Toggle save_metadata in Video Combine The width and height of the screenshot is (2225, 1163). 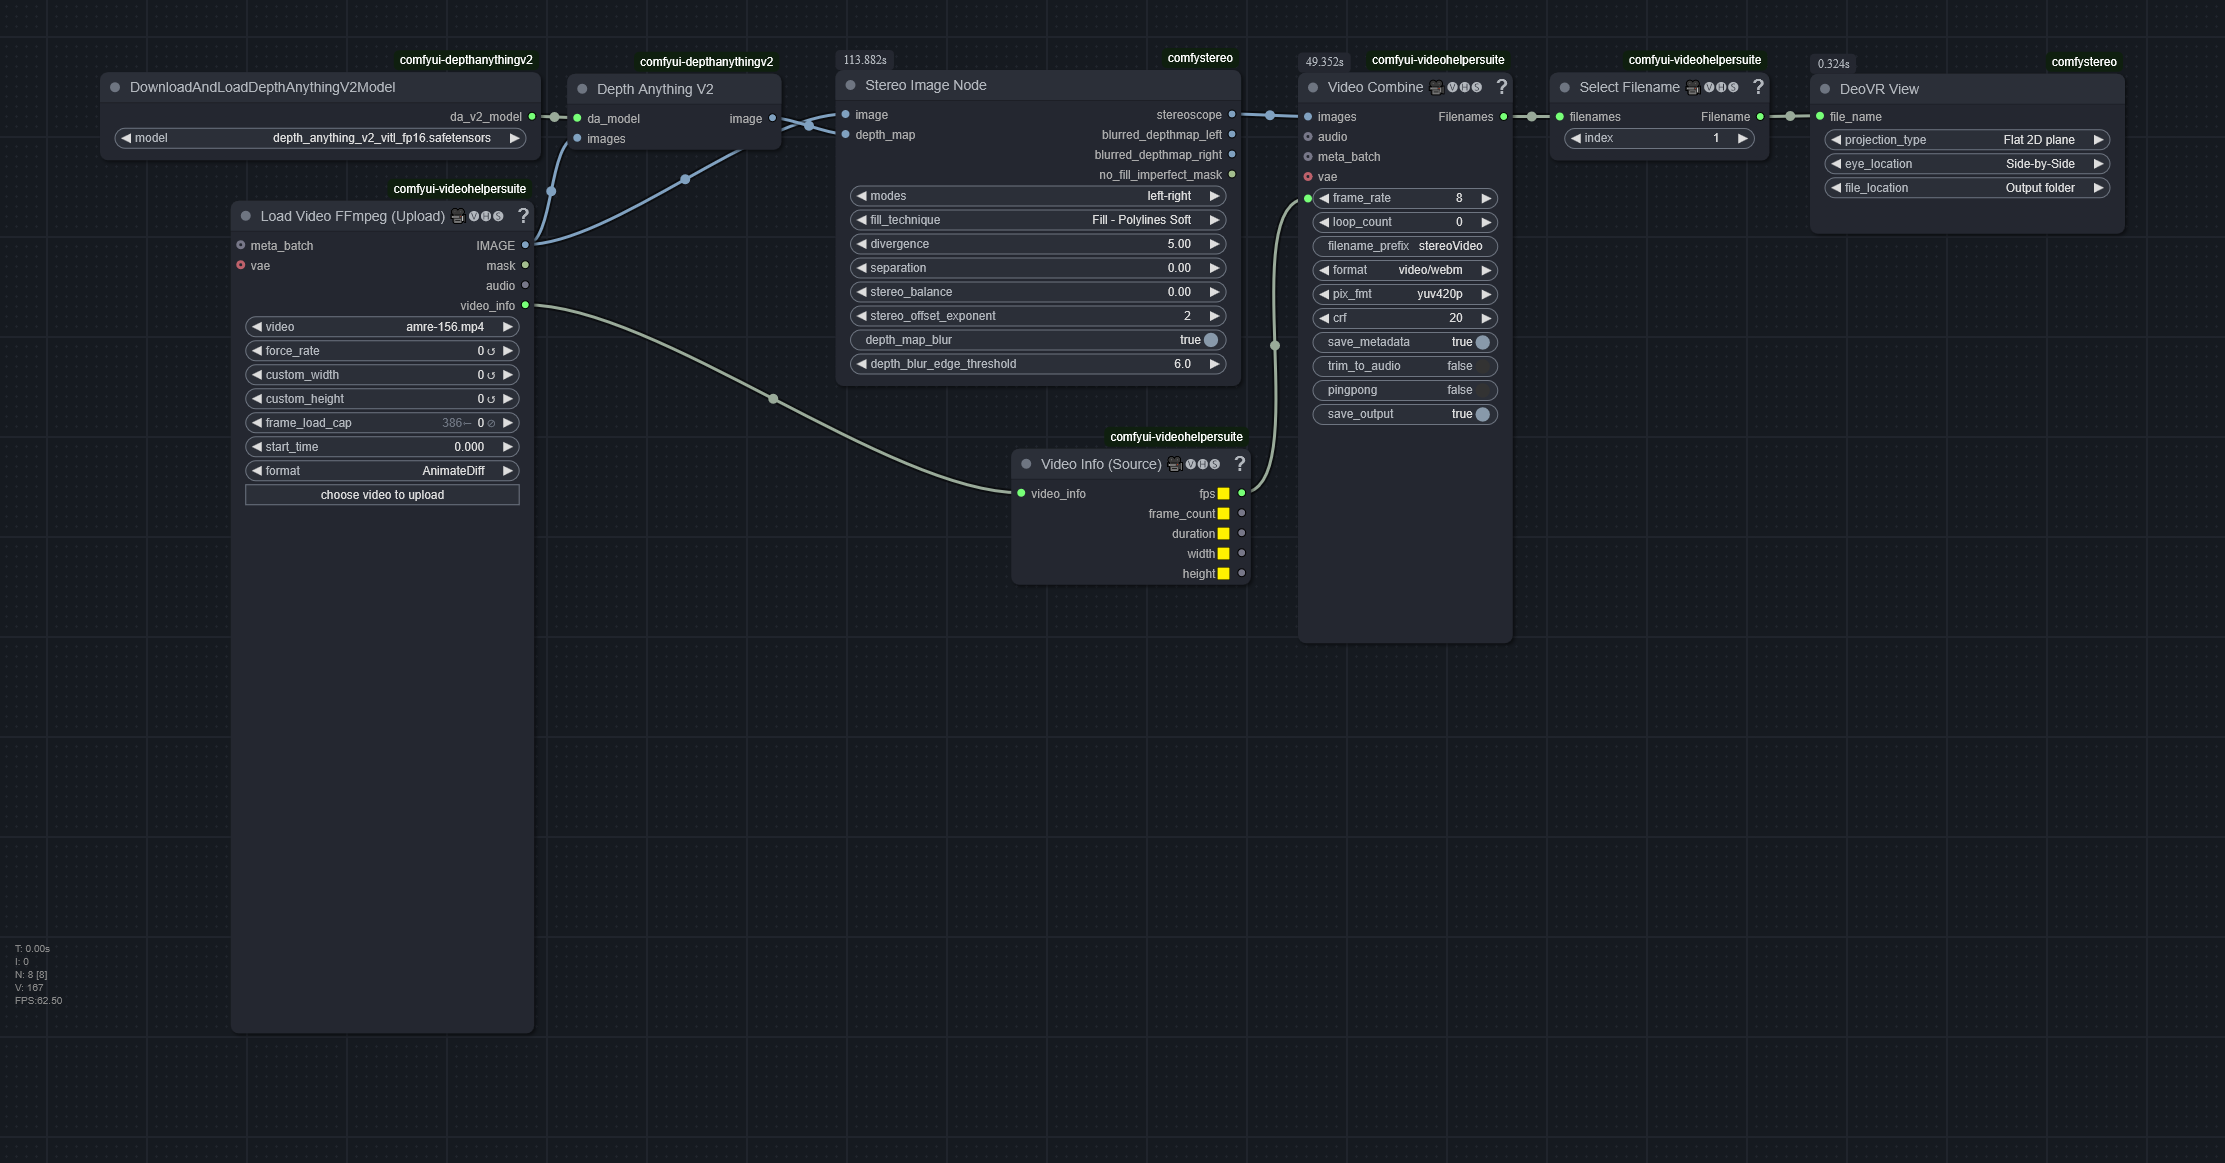click(1482, 342)
